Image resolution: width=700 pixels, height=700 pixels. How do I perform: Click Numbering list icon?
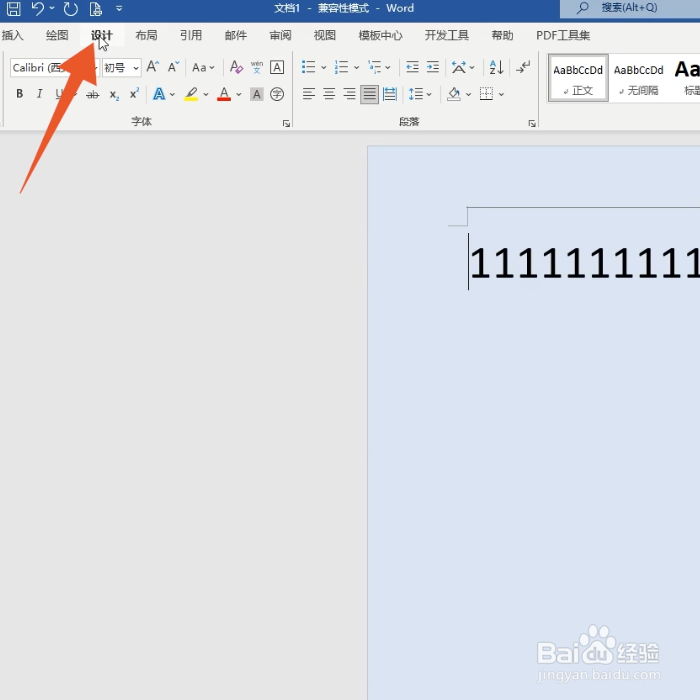pos(342,67)
